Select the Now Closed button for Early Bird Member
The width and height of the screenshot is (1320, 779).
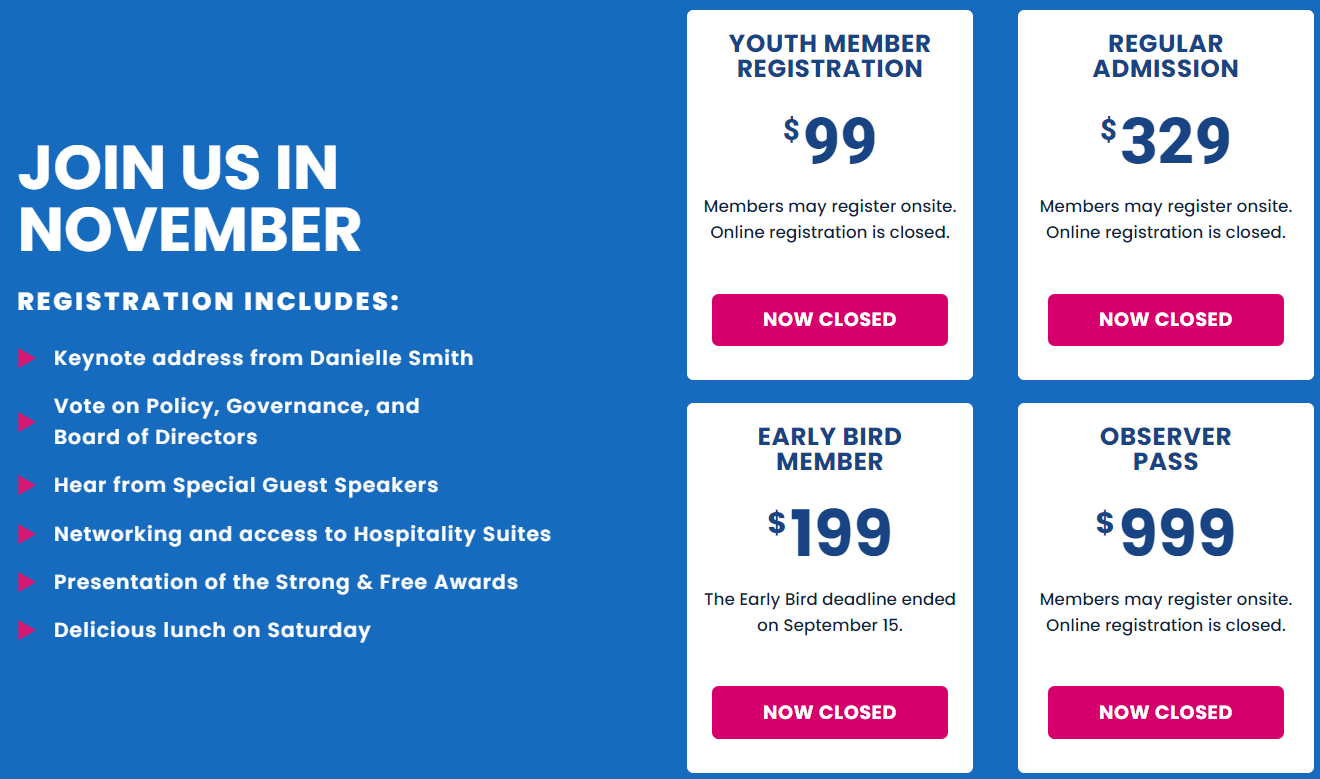(x=830, y=713)
